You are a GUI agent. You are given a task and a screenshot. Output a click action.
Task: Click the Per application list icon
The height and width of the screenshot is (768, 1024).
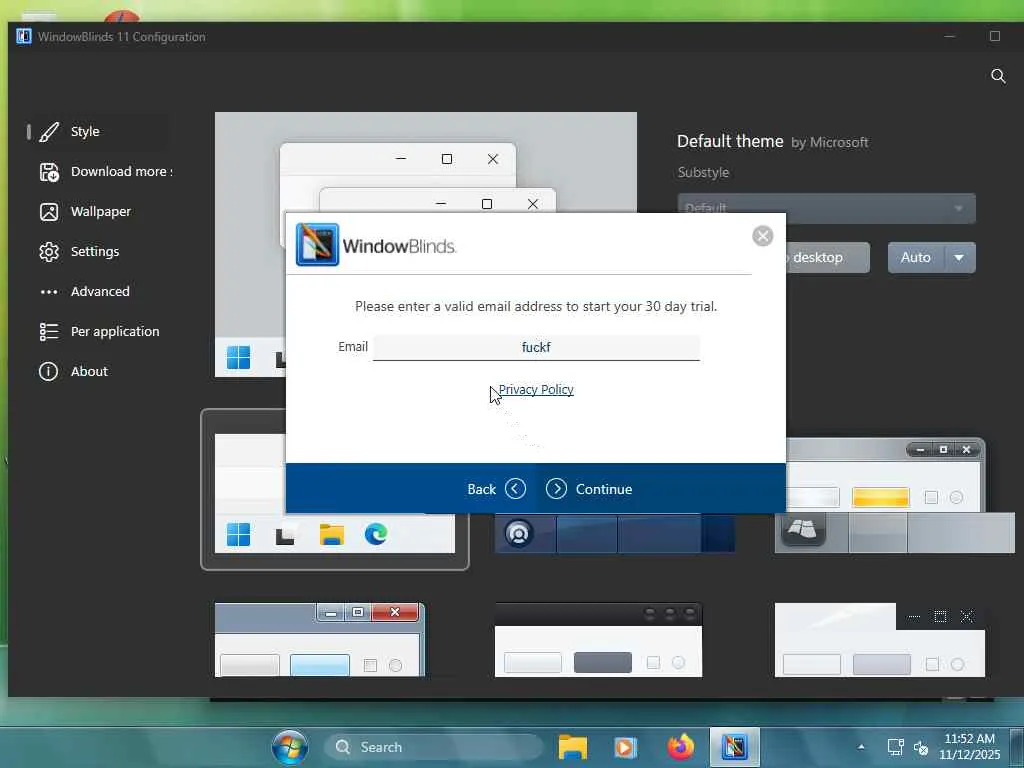click(x=49, y=332)
